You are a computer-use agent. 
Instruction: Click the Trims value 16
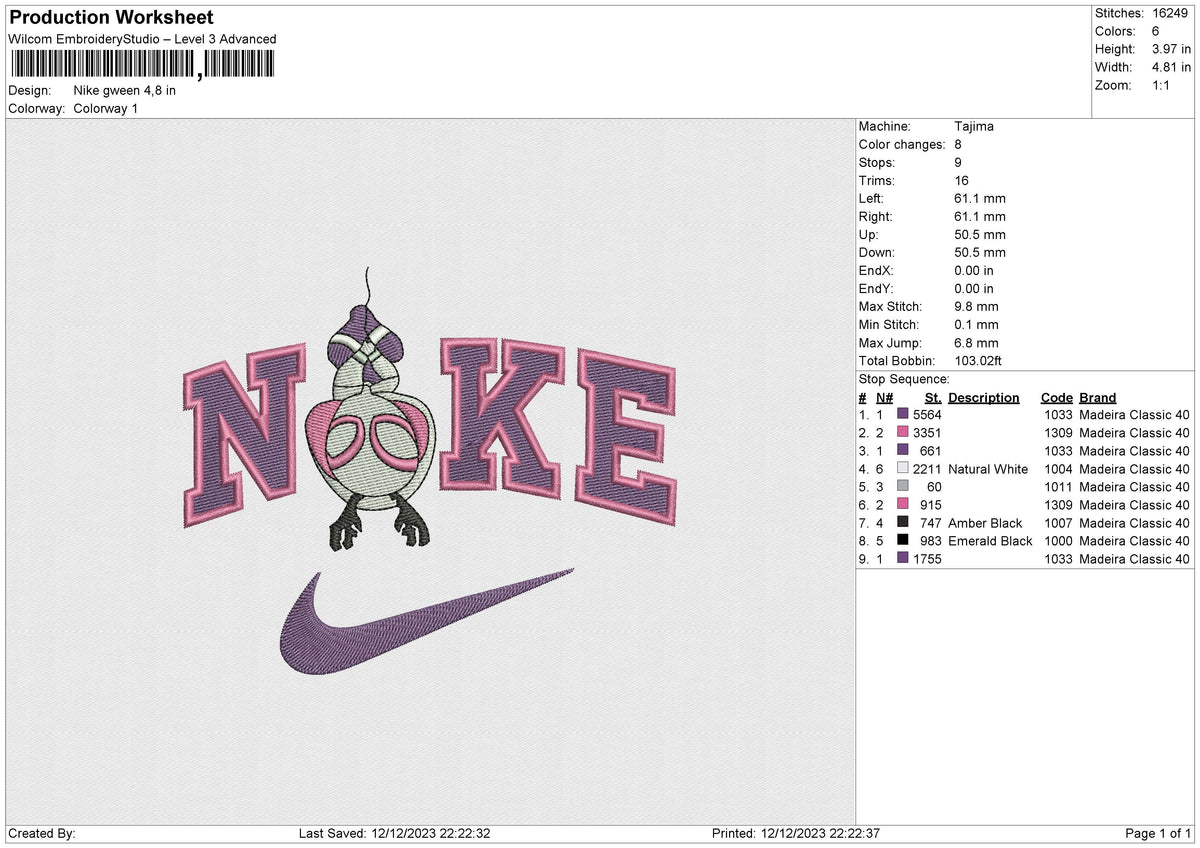click(962, 181)
